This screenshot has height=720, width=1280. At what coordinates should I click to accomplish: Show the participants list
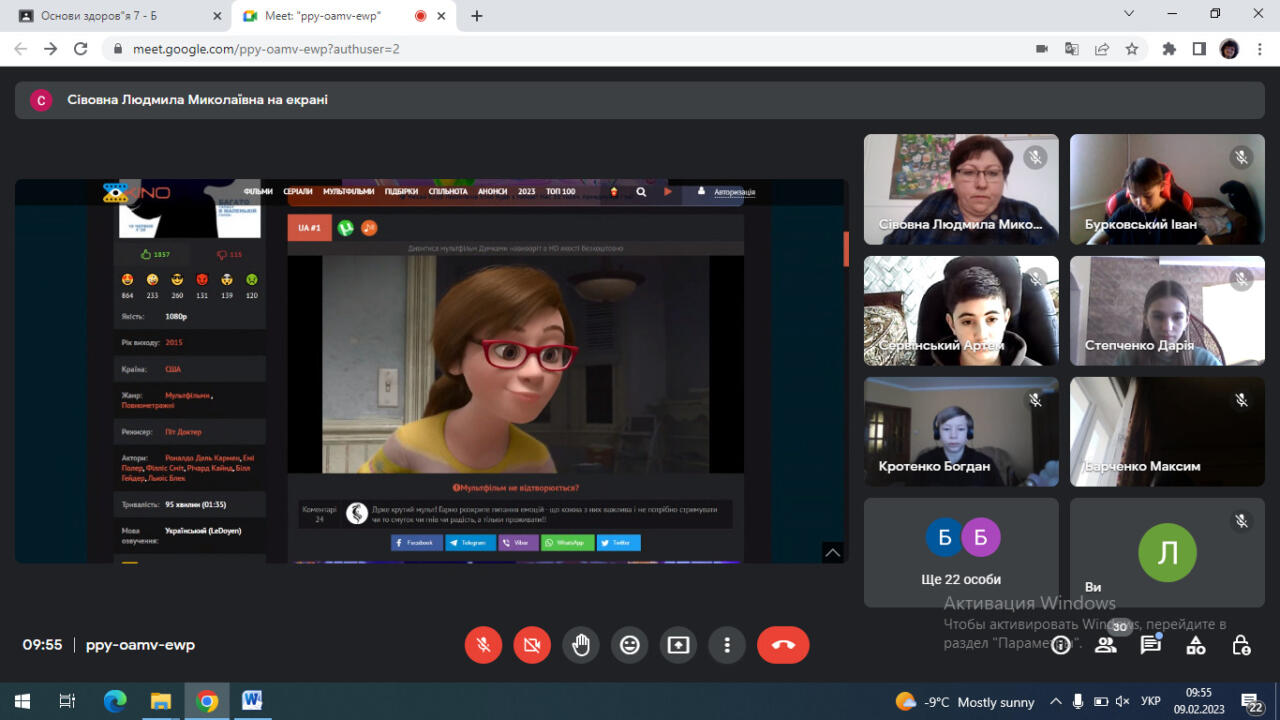[x=1106, y=645]
